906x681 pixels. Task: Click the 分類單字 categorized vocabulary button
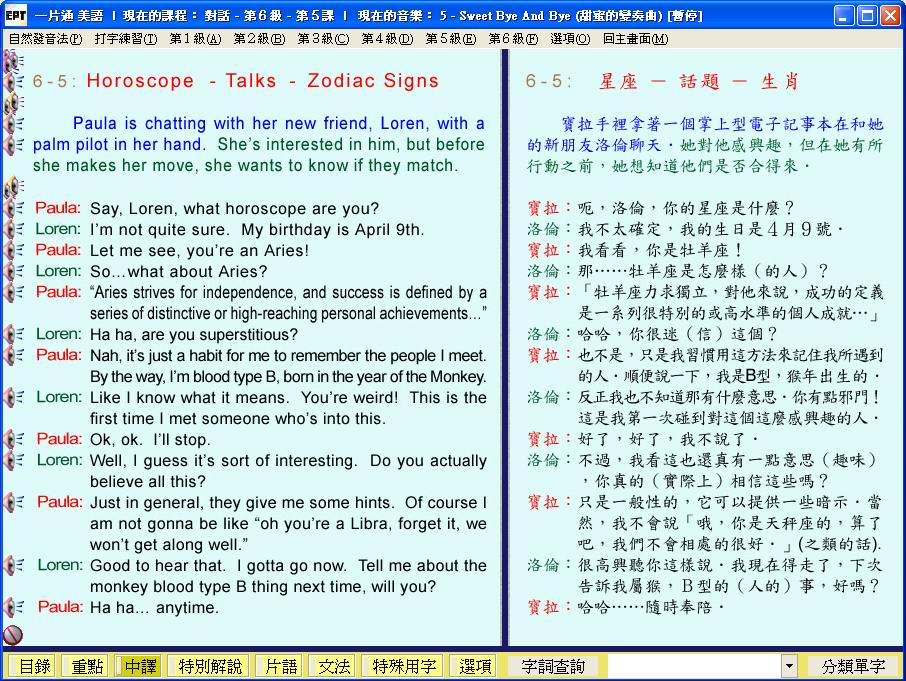pyautogui.click(x=852, y=666)
